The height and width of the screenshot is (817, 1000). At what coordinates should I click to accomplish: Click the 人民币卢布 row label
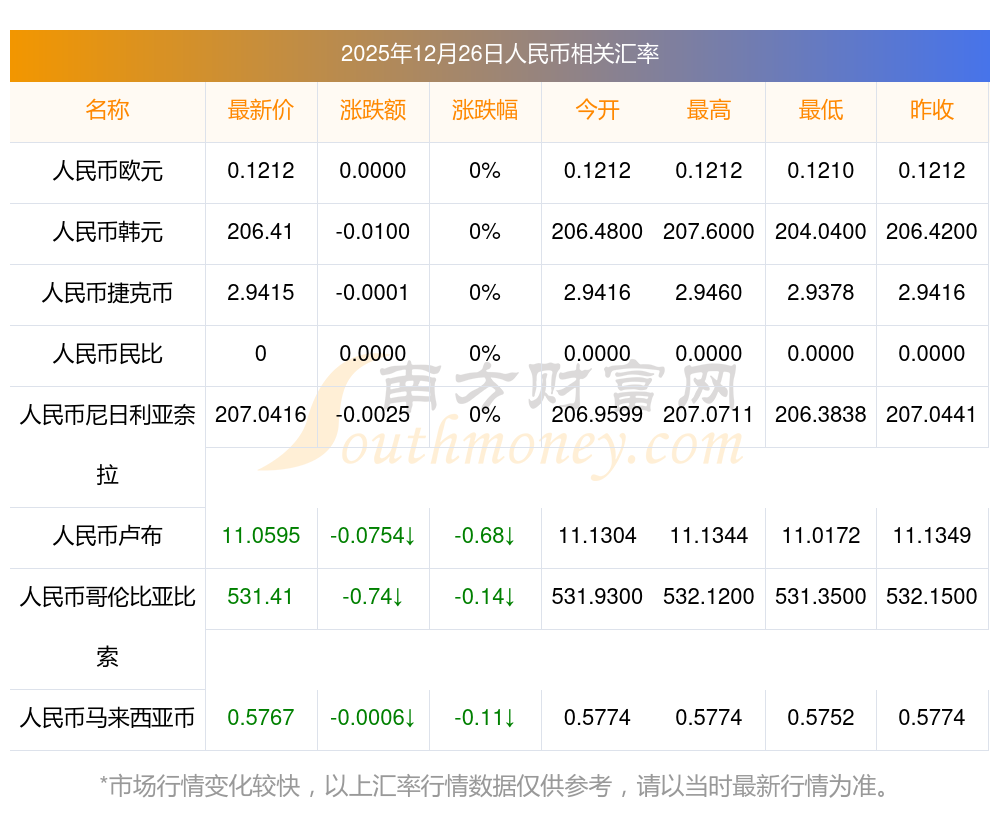107,536
